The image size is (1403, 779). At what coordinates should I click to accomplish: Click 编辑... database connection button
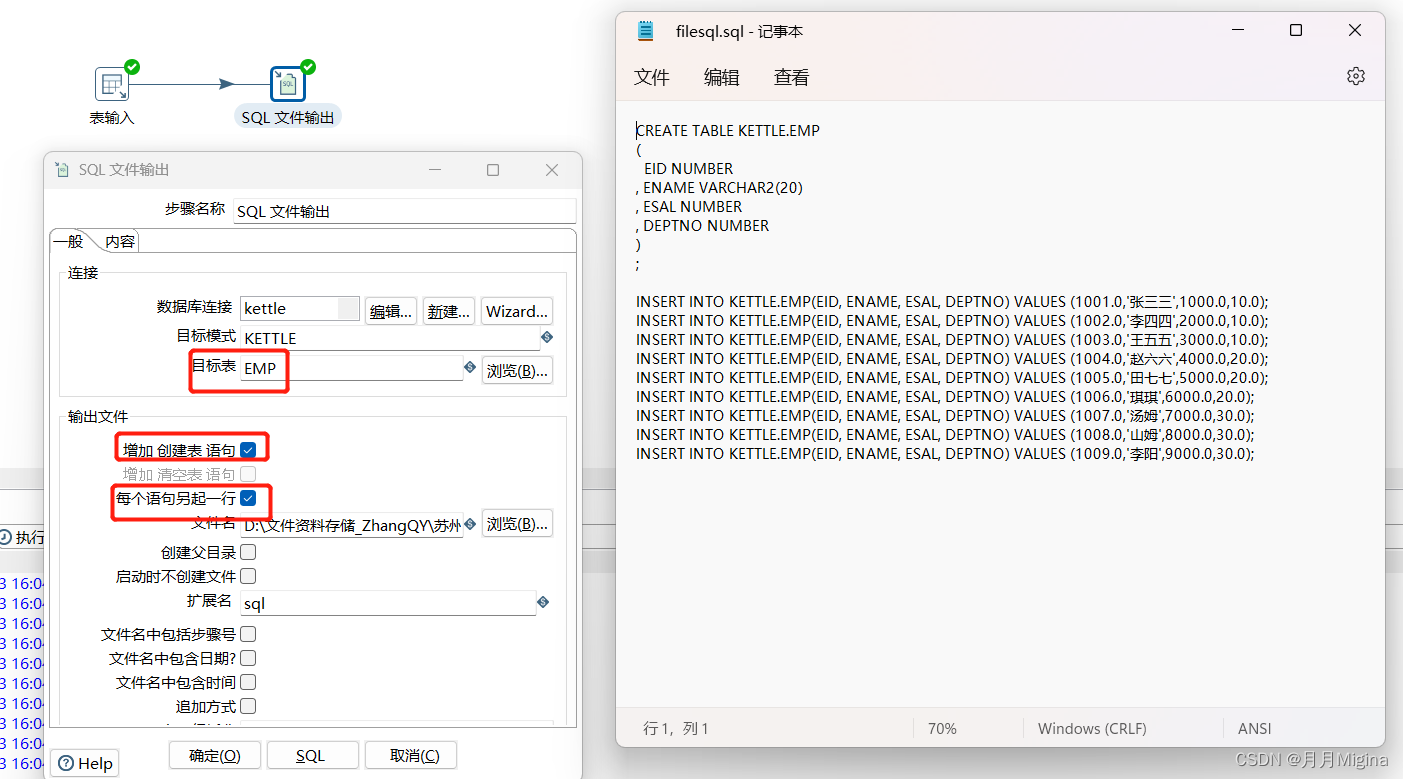tap(391, 311)
